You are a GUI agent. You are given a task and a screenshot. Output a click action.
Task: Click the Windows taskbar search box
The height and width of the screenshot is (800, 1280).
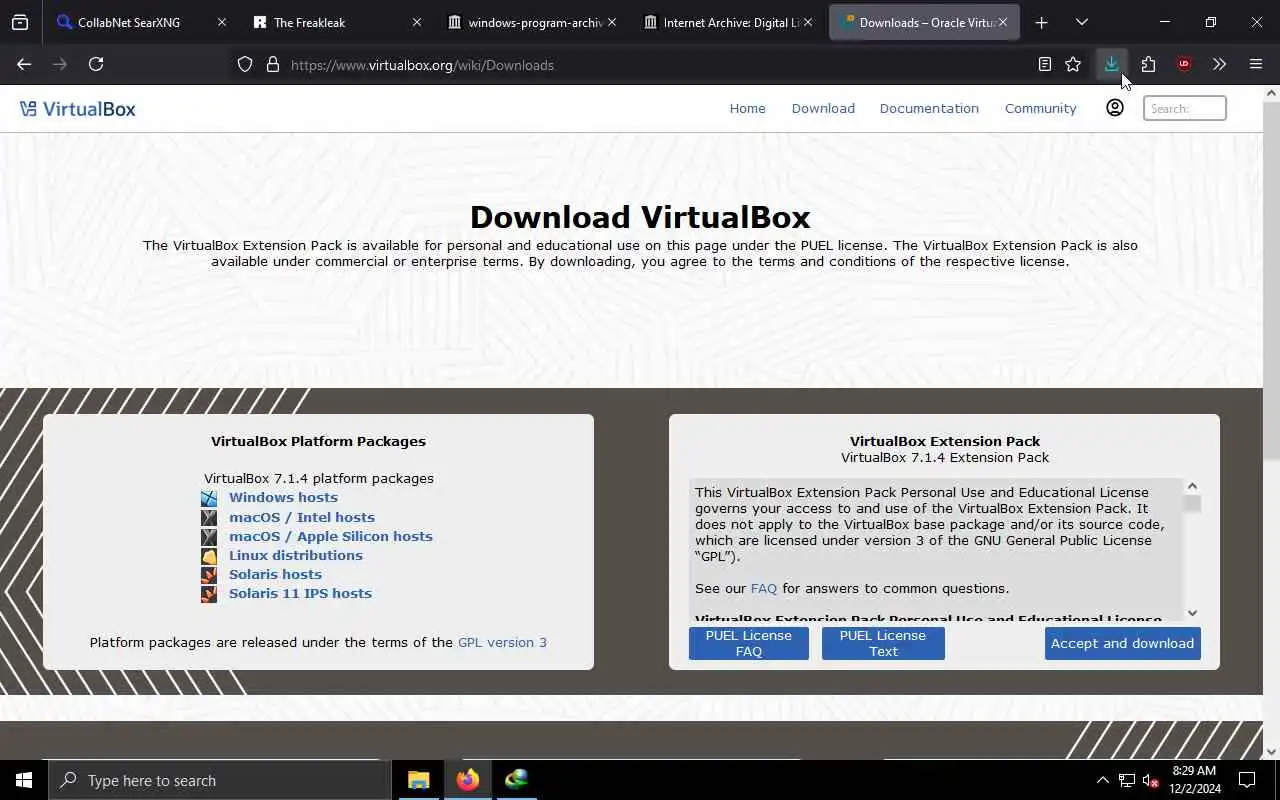click(x=219, y=780)
